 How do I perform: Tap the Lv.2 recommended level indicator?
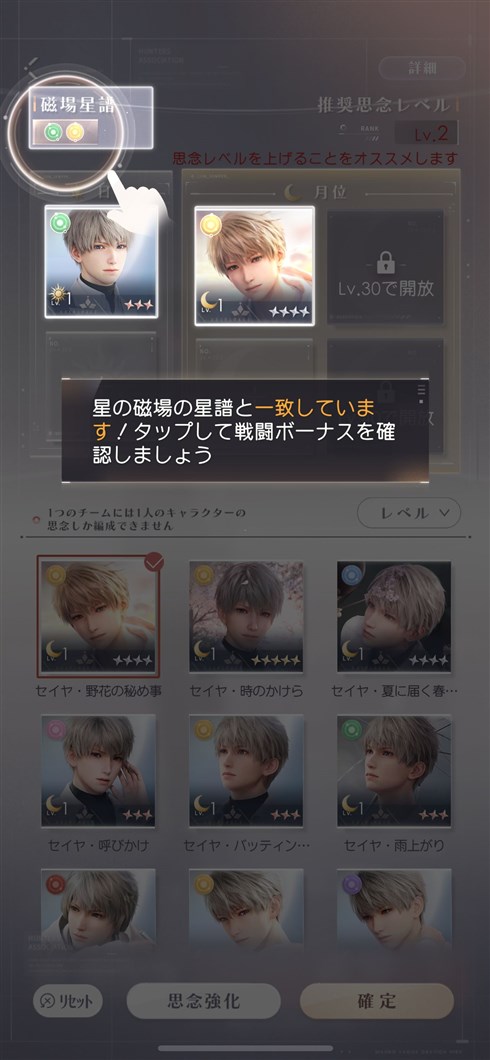(426, 132)
